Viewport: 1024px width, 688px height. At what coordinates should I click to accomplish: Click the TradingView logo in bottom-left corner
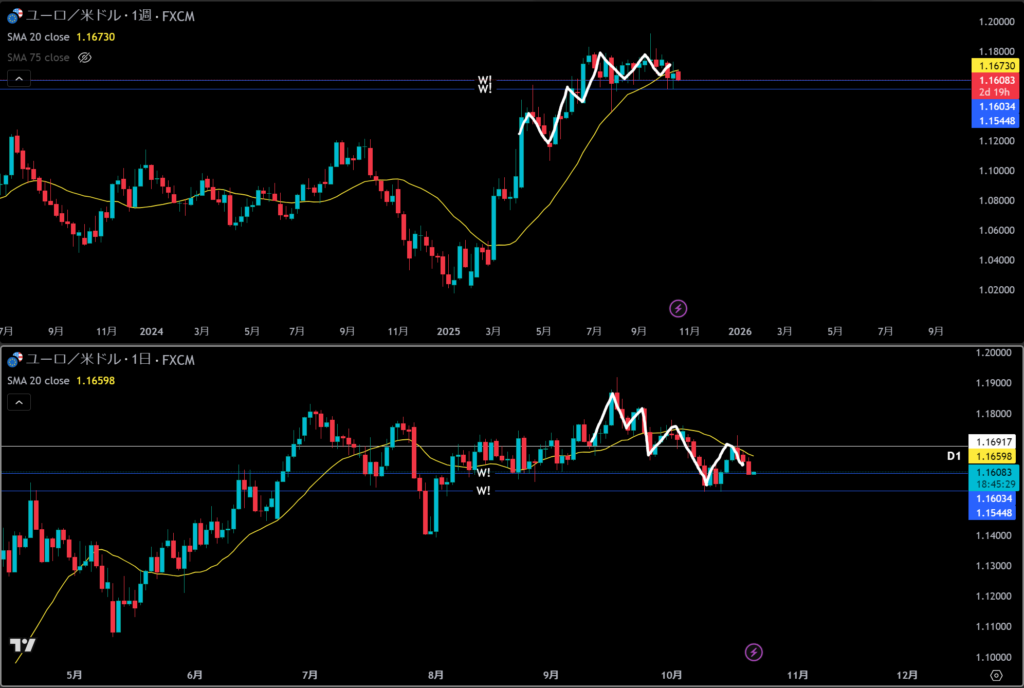coord(23,646)
